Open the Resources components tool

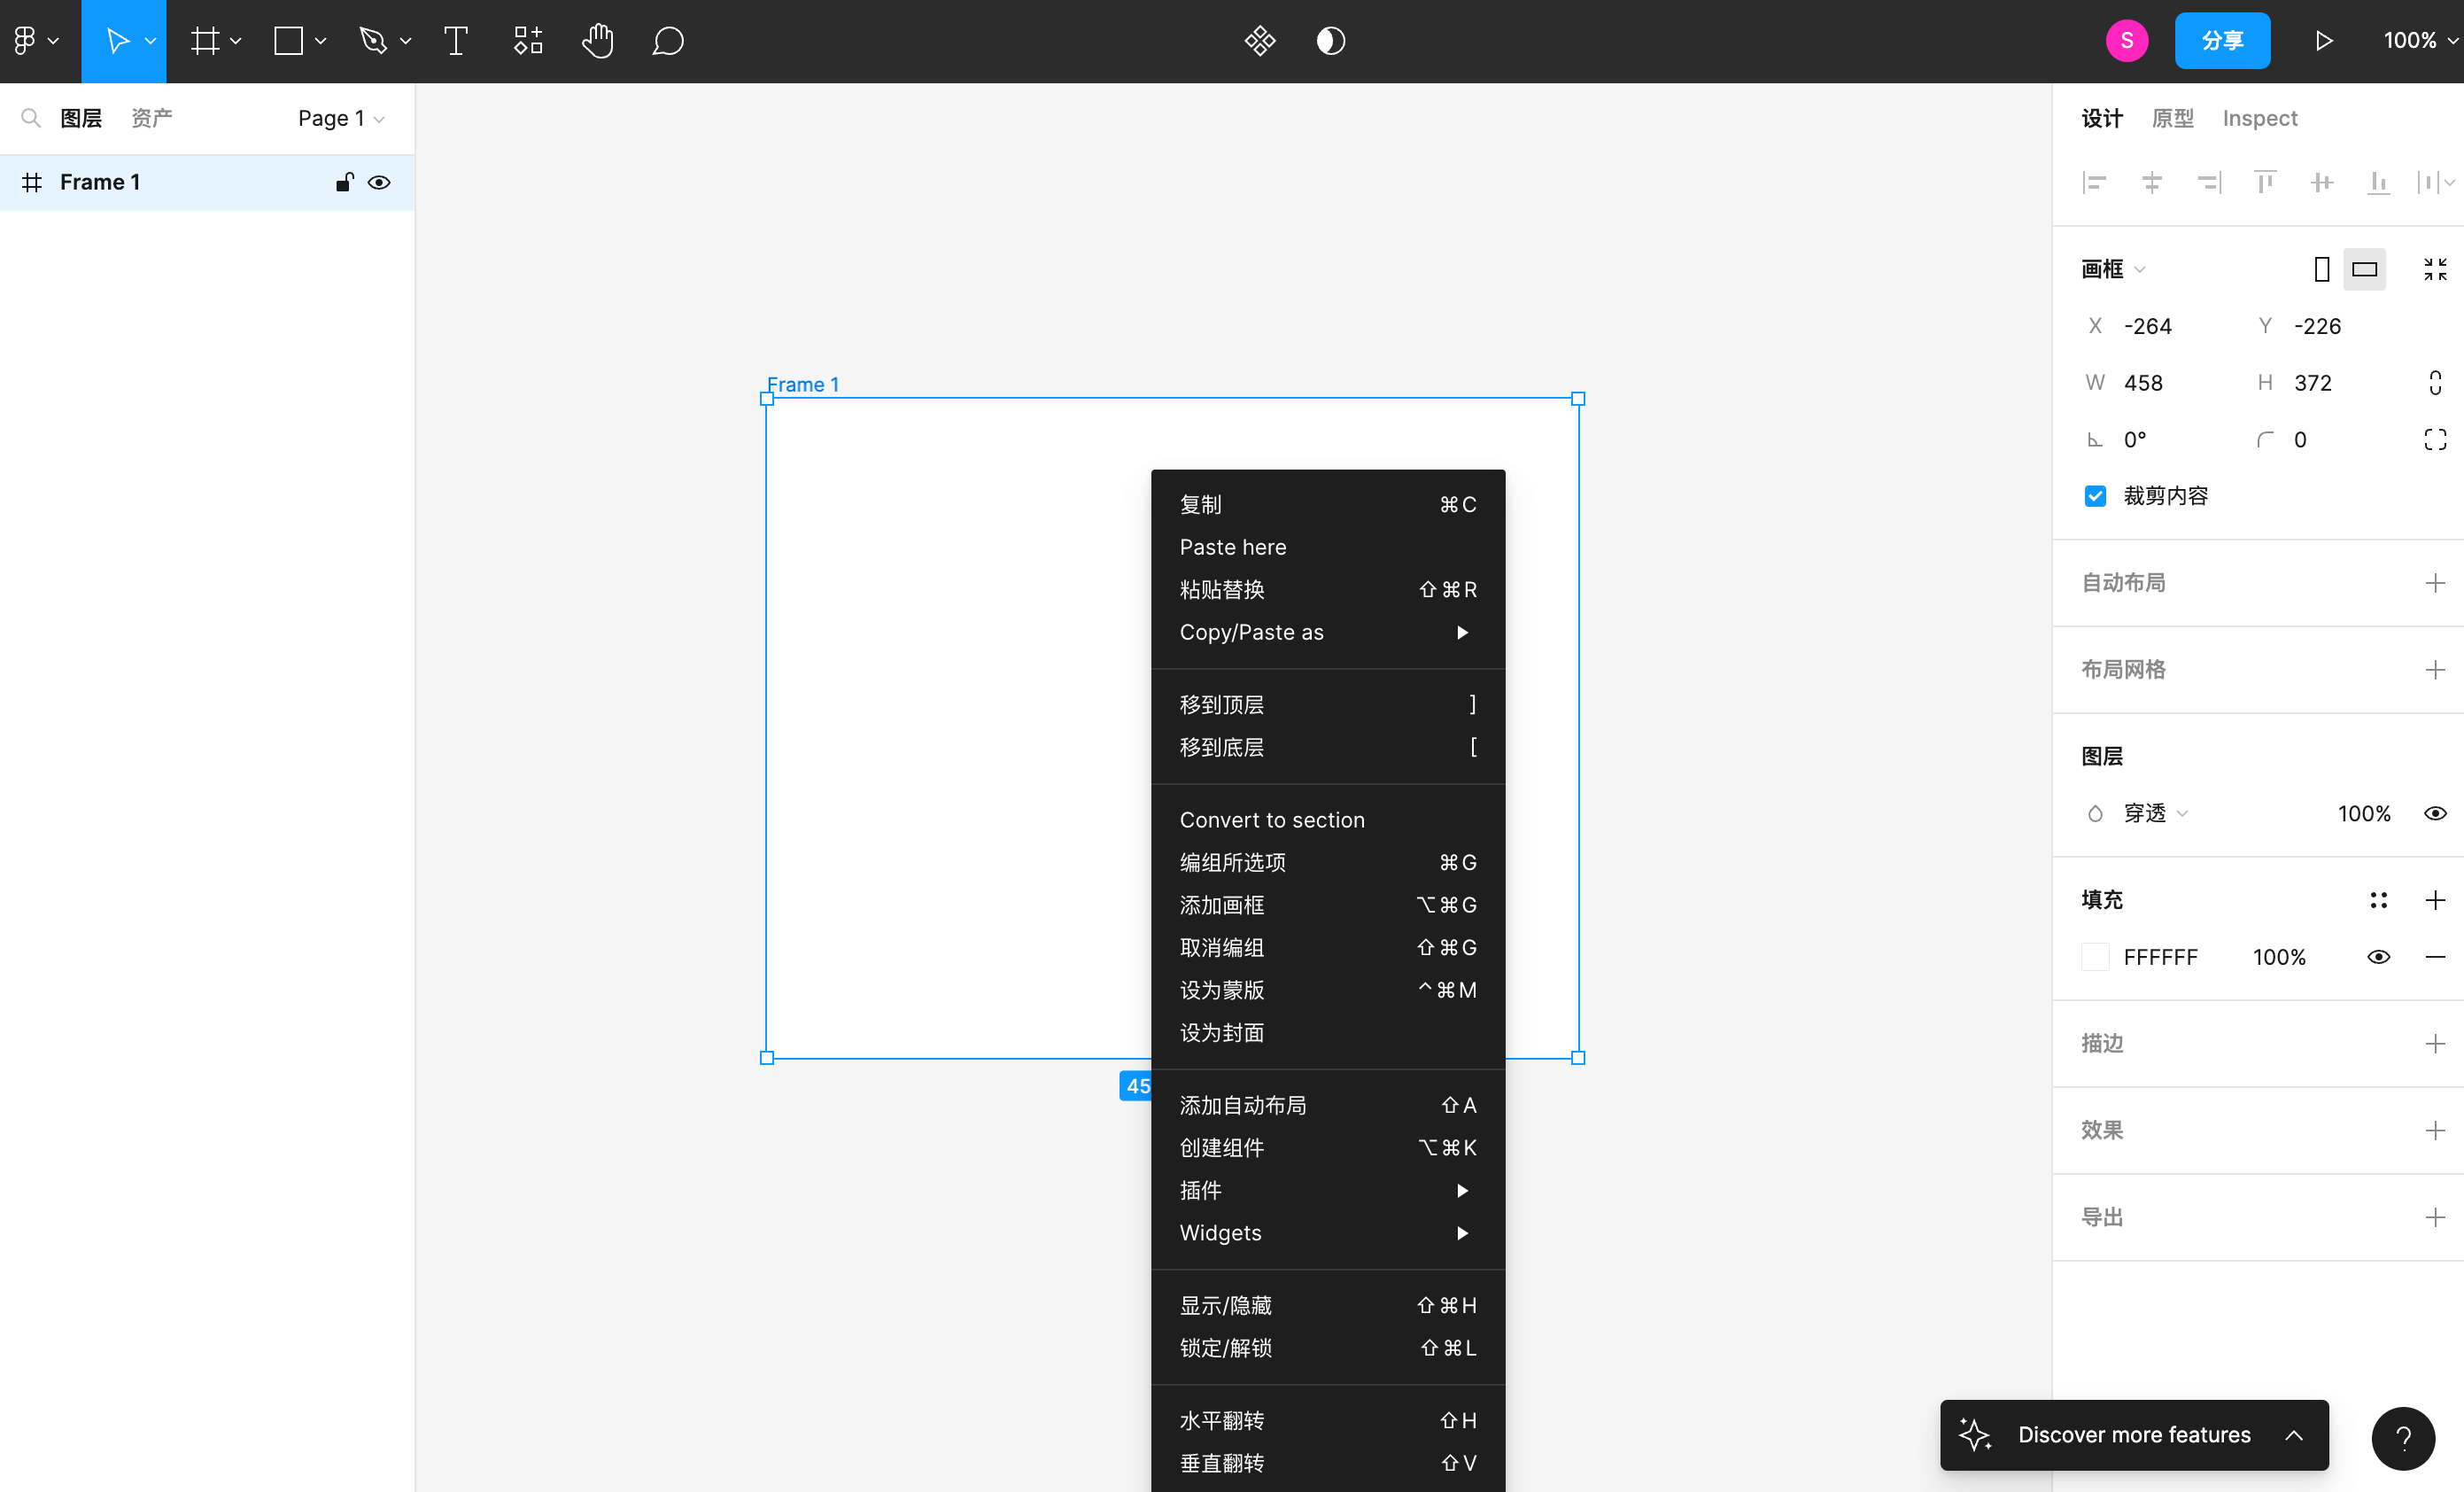(528, 41)
